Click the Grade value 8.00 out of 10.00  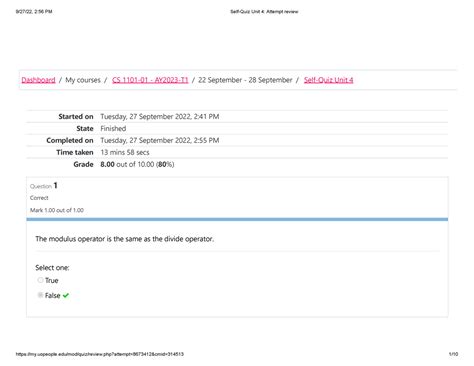tap(137, 164)
